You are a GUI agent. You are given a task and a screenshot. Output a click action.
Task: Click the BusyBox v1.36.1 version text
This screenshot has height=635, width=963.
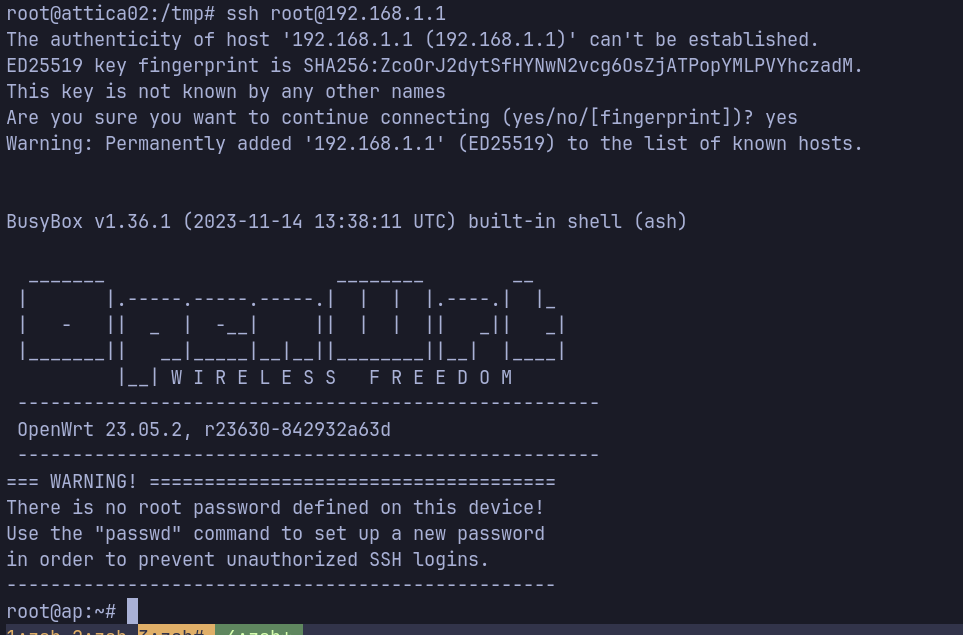coord(90,221)
